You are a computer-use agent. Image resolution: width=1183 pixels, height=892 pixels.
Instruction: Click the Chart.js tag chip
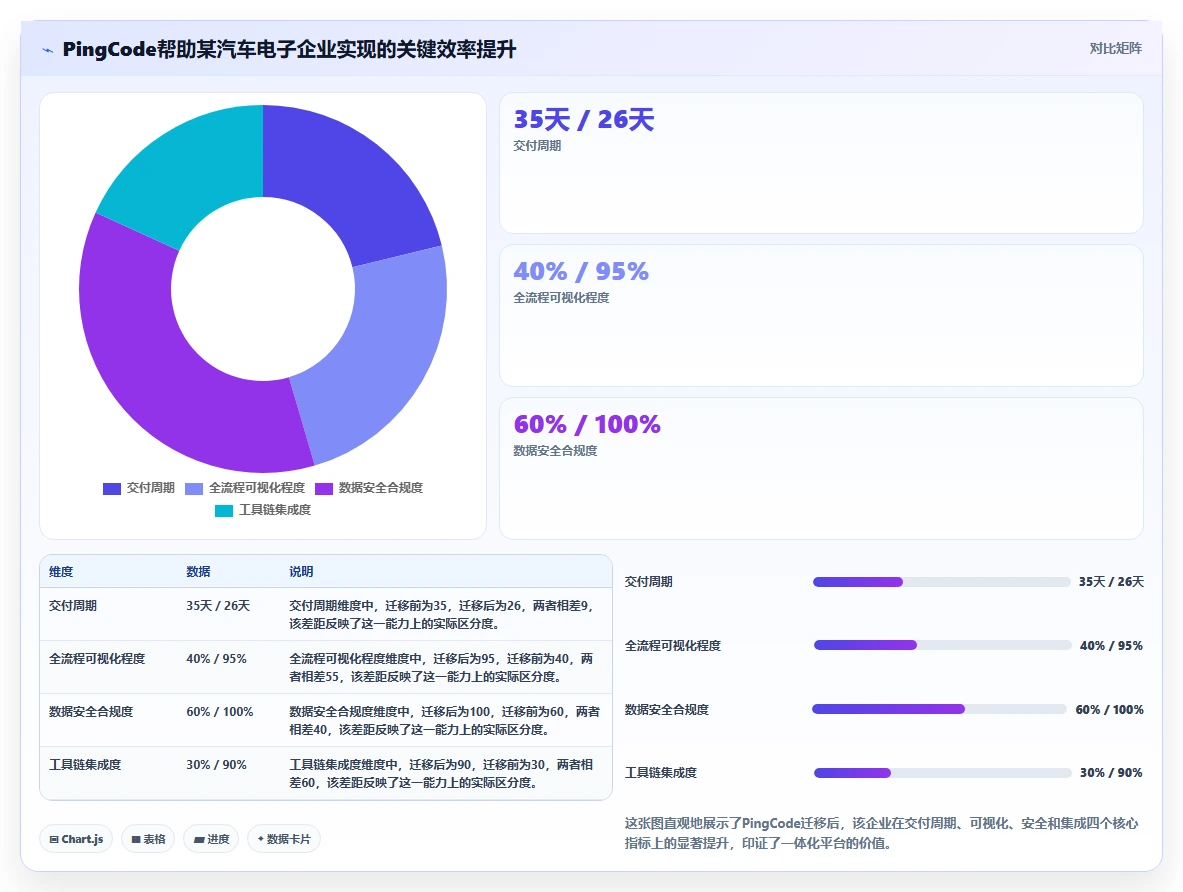(x=76, y=839)
